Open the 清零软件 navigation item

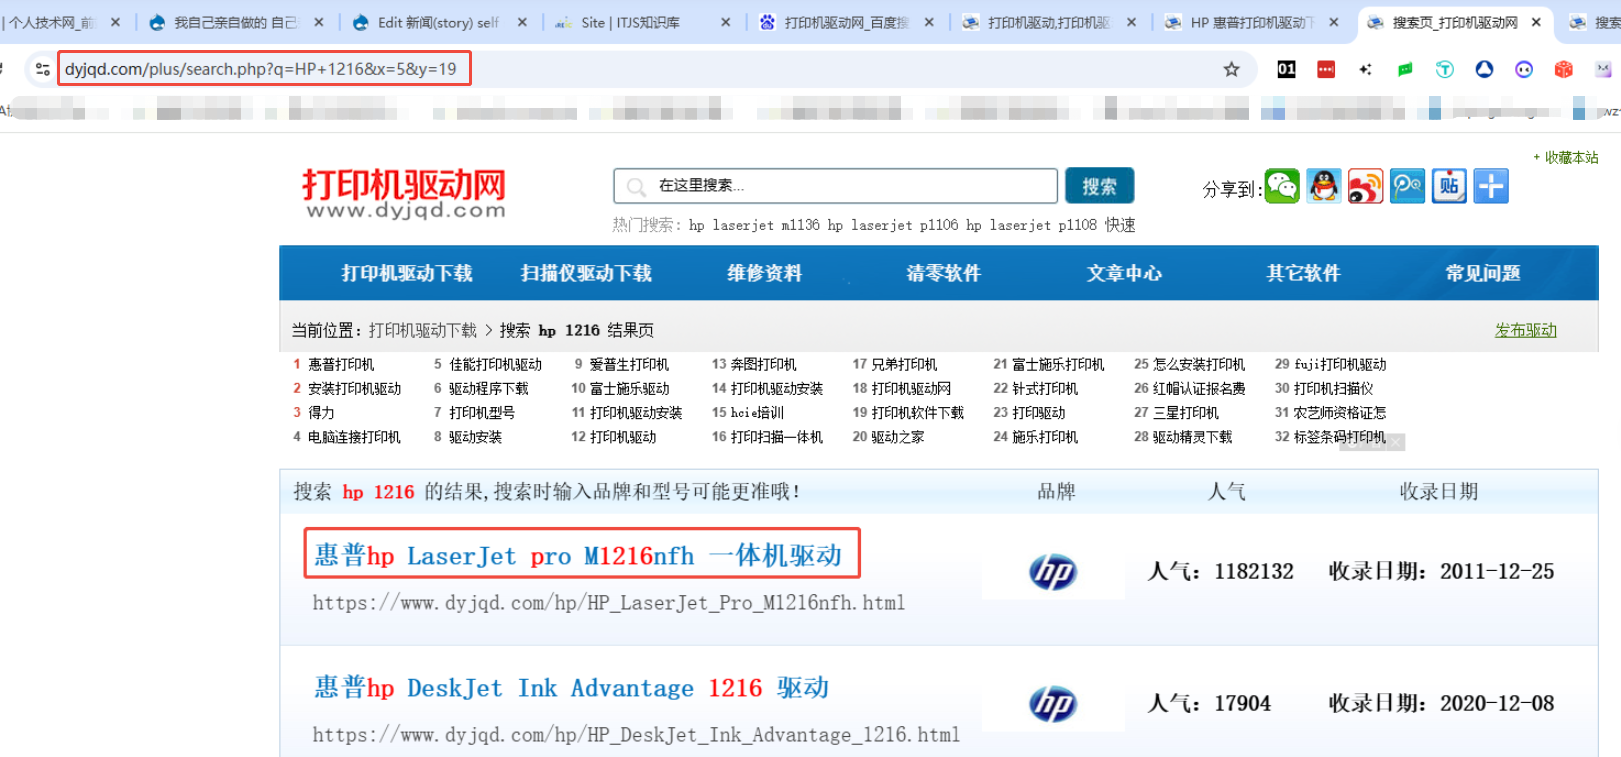944,273
